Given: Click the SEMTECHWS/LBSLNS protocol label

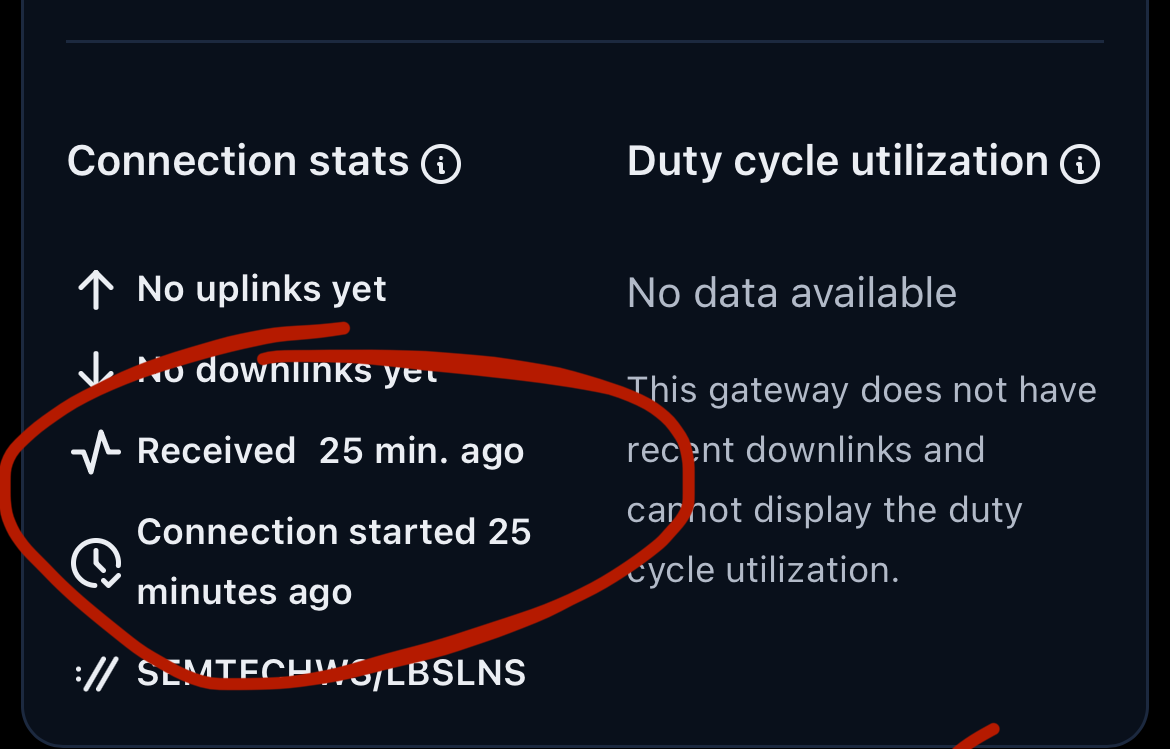Looking at the screenshot, I should 331,673.
